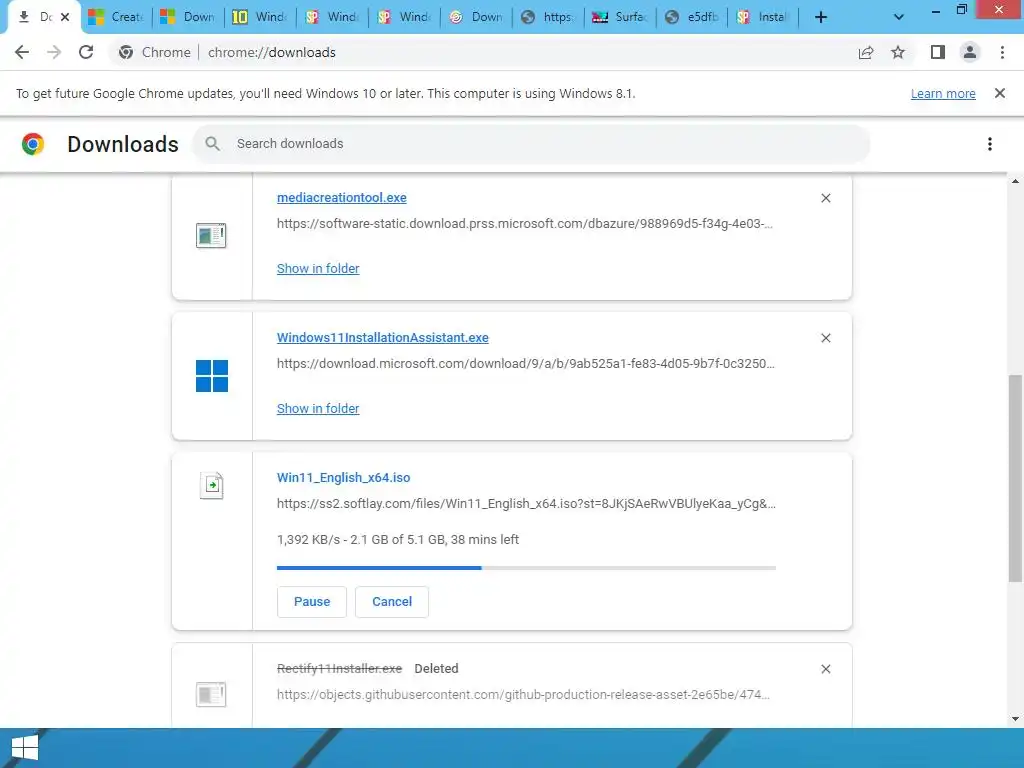Click the Windows11InstallationAssistant Windows logo icon
Image resolution: width=1024 pixels, height=768 pixels.
click(212, 376)
